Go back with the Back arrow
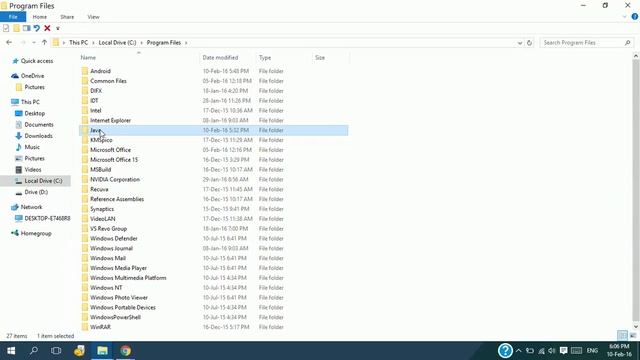This screenshot has width=640, height=360. (x=9, y=42)
